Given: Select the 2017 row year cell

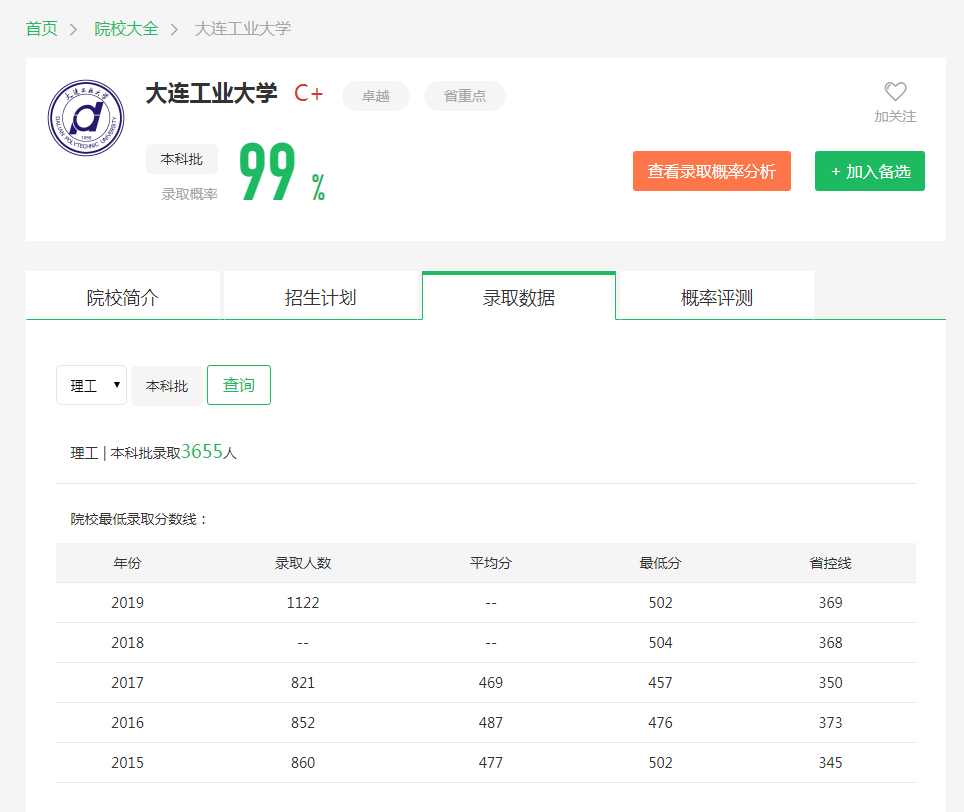Looking at the screenshot, I should click(127, 683).
